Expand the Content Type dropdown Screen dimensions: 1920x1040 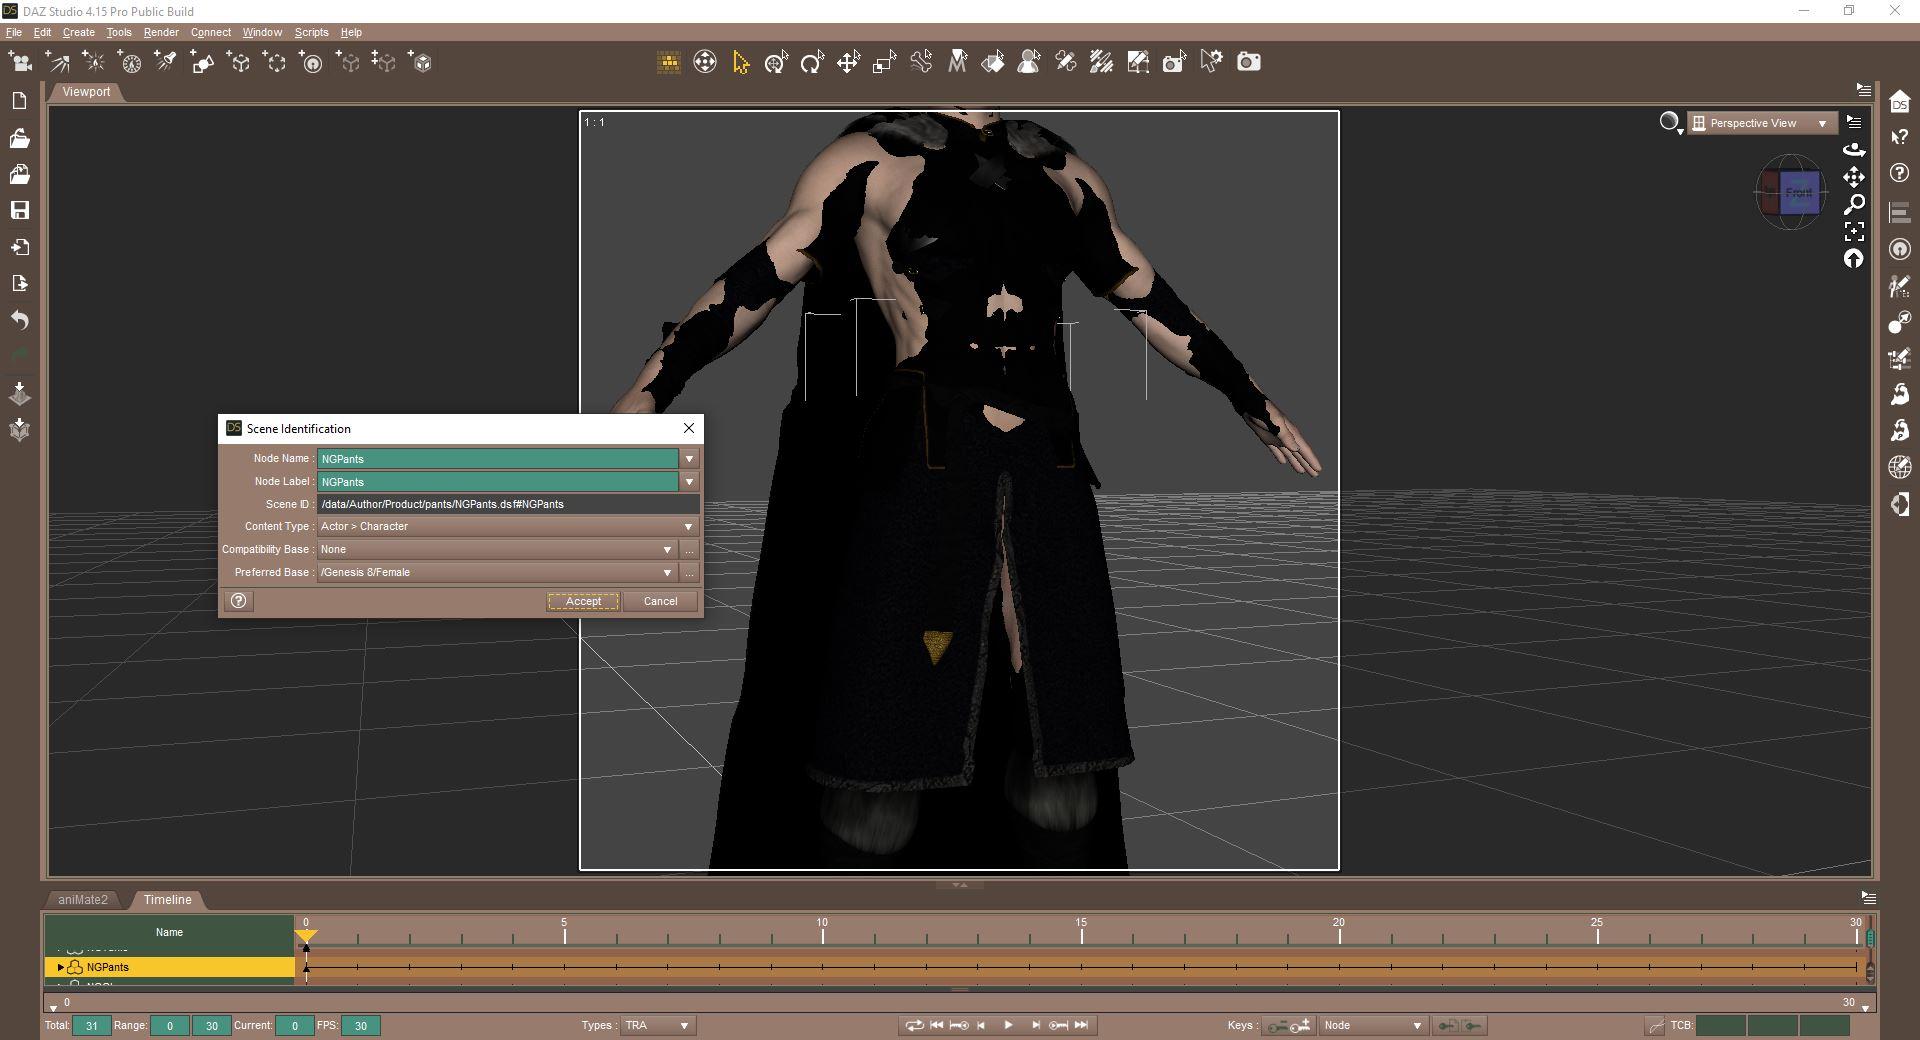coord(508,527)
